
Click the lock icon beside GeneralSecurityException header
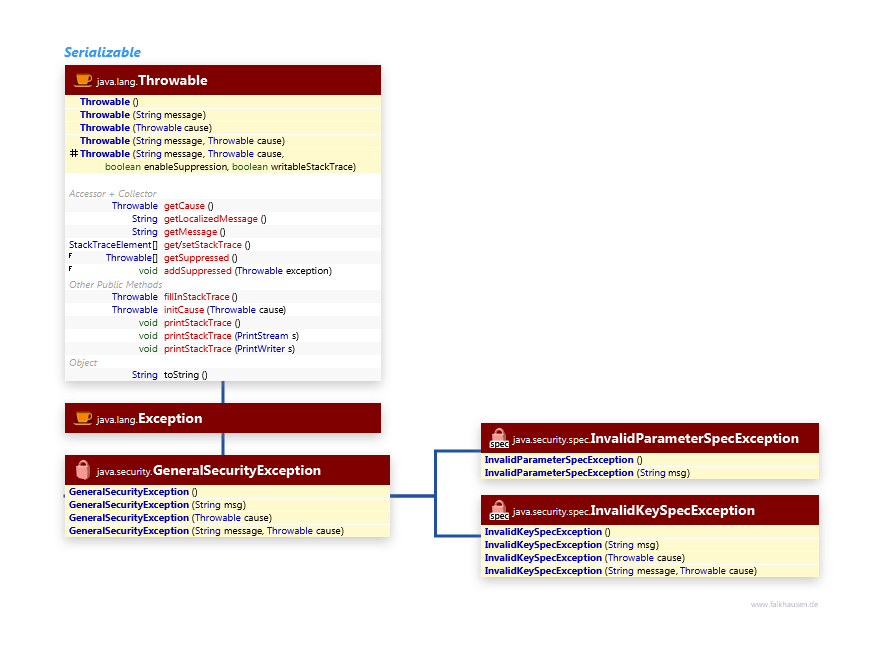pyautogui.click(x=83, y=470)
